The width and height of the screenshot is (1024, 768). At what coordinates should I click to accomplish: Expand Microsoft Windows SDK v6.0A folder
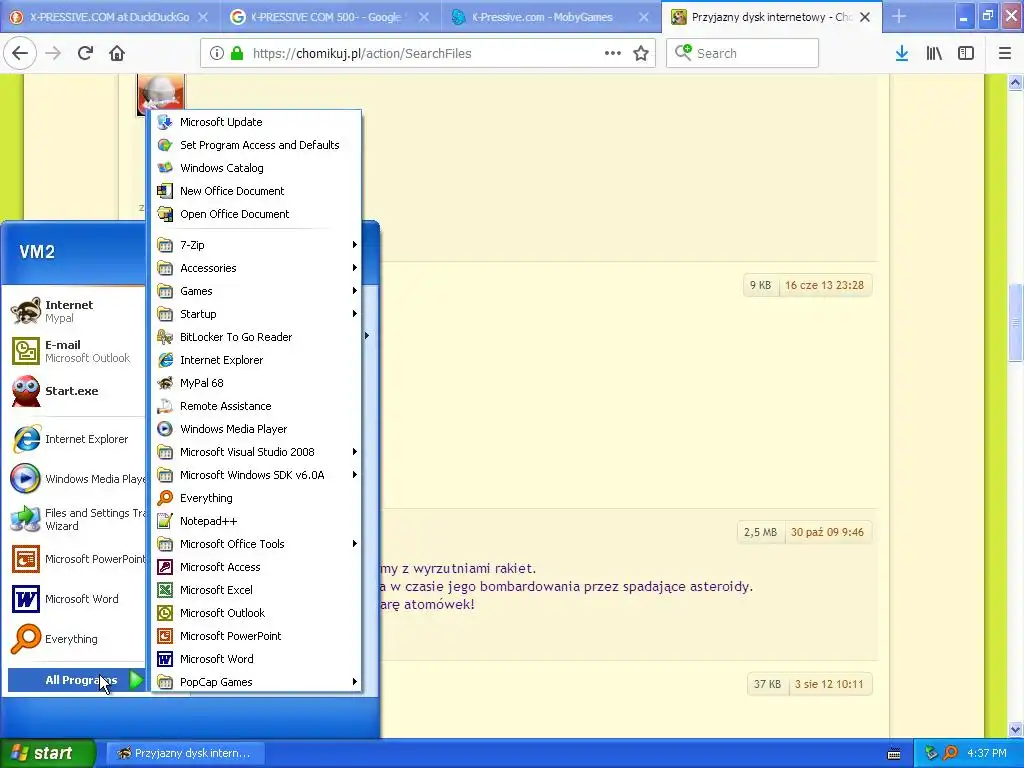tap(257, 475)
